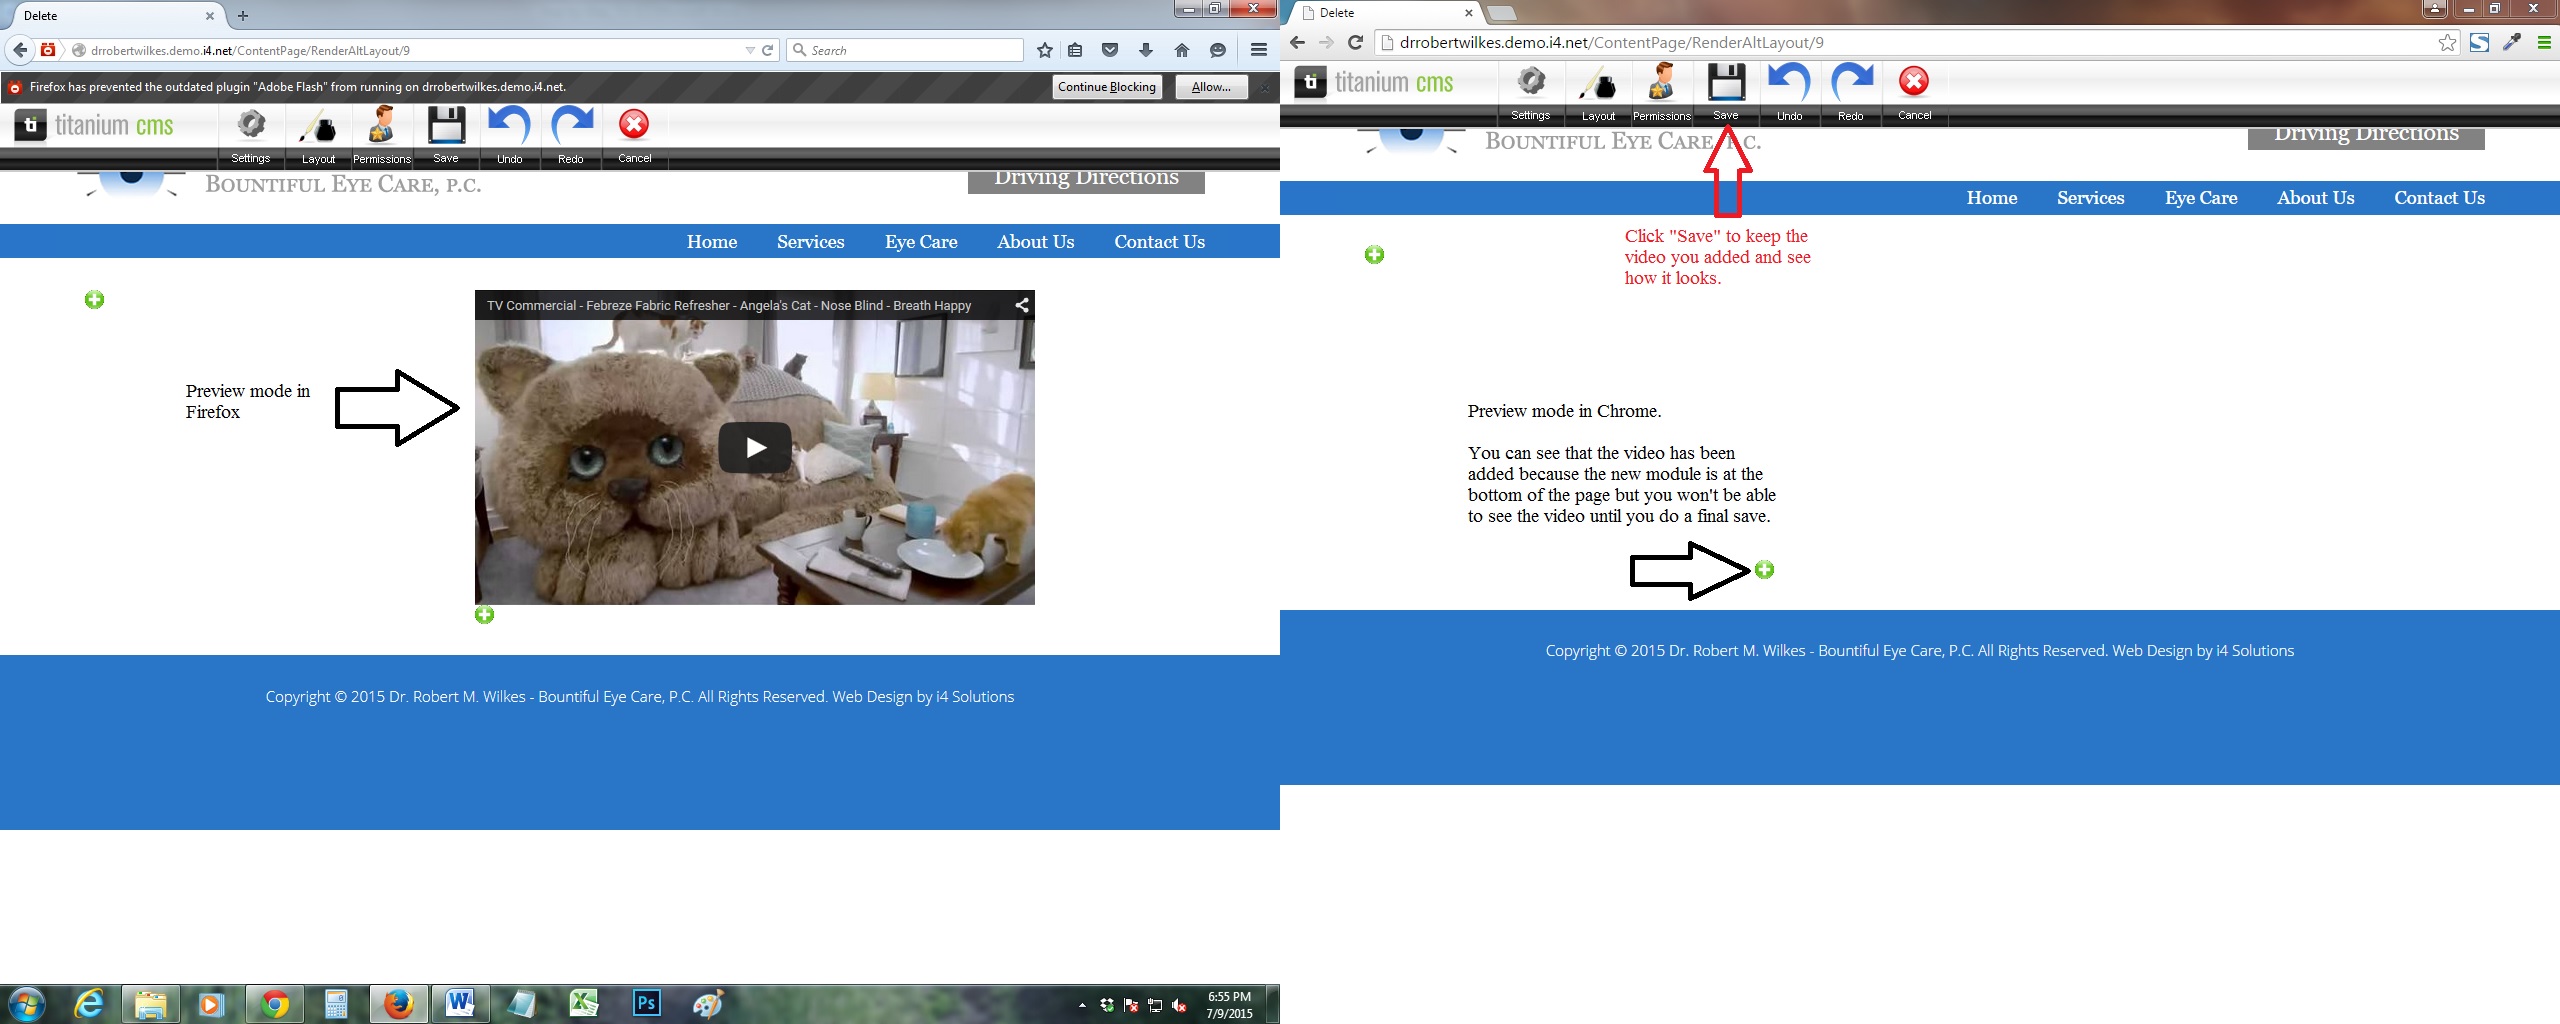The width and height of the screenshot is (2560, 1024).
Task: Expand the Firefox URL bar history dropdown
Action: pos(750,51)
